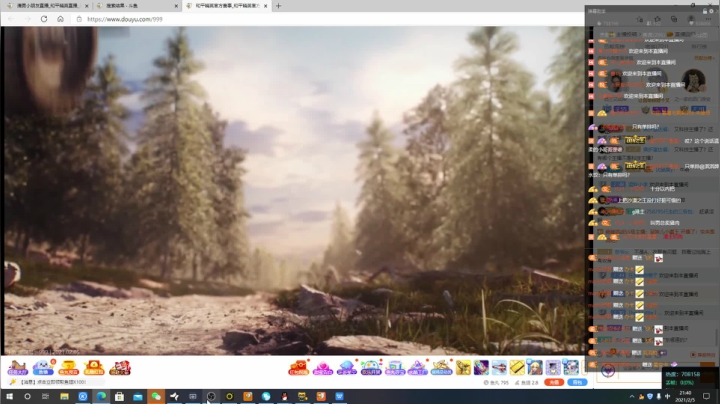Open Microsoft Store from the taskbar
Screen dimensions: 720x404
[x=119, y=396]
